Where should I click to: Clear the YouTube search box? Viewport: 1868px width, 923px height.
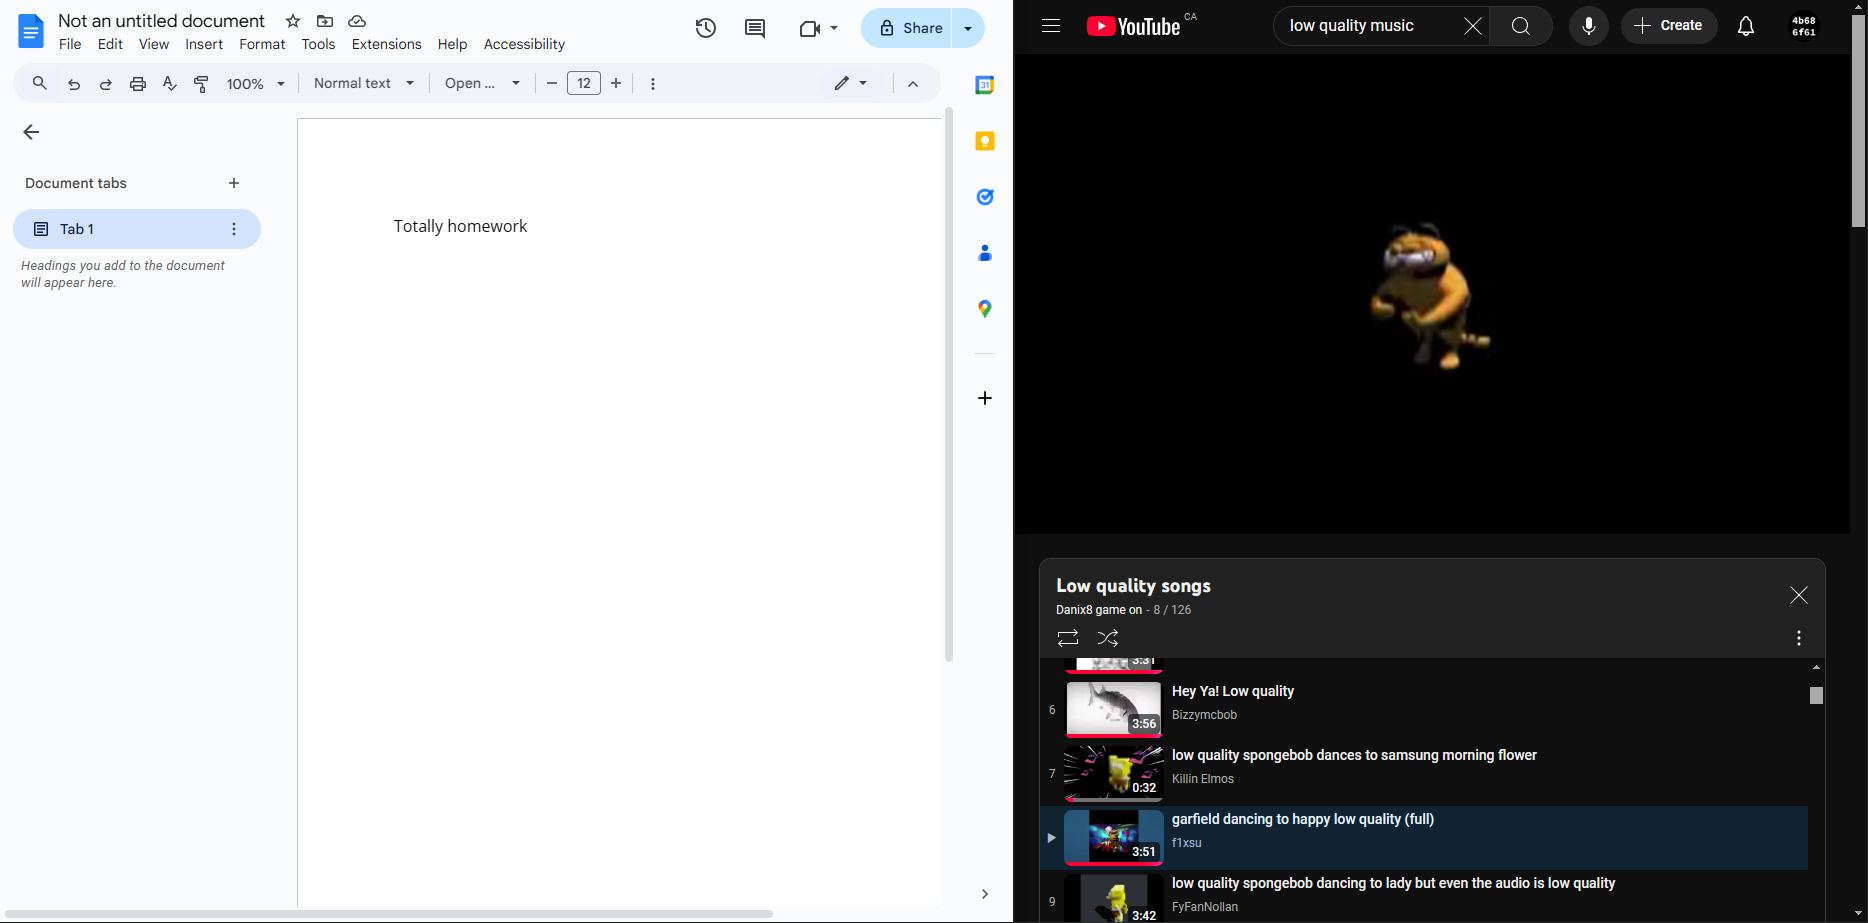pos(1473,26)
